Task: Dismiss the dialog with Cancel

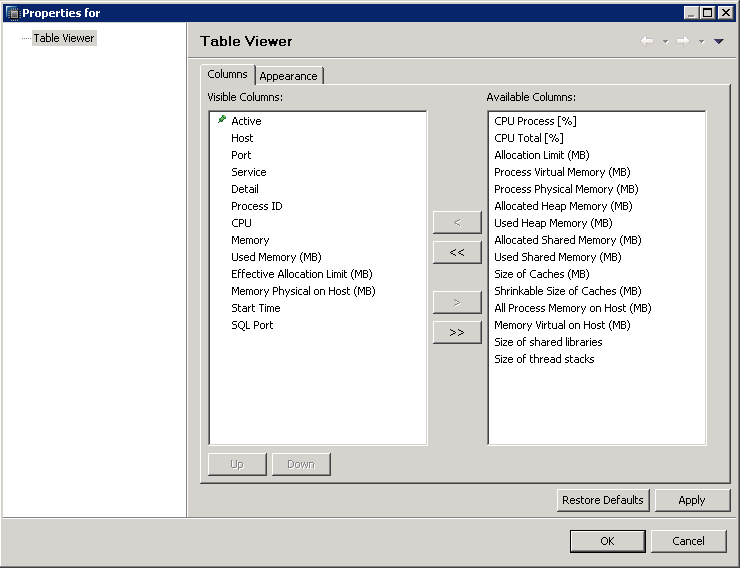Action: (688, 541)
